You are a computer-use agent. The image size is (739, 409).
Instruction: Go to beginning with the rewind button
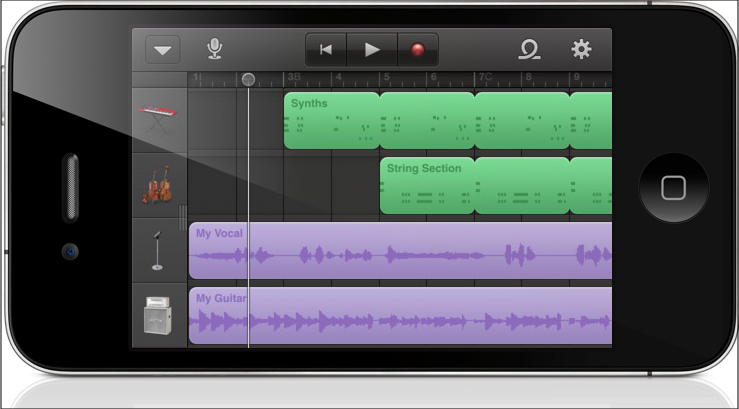(x=326, y=49)
